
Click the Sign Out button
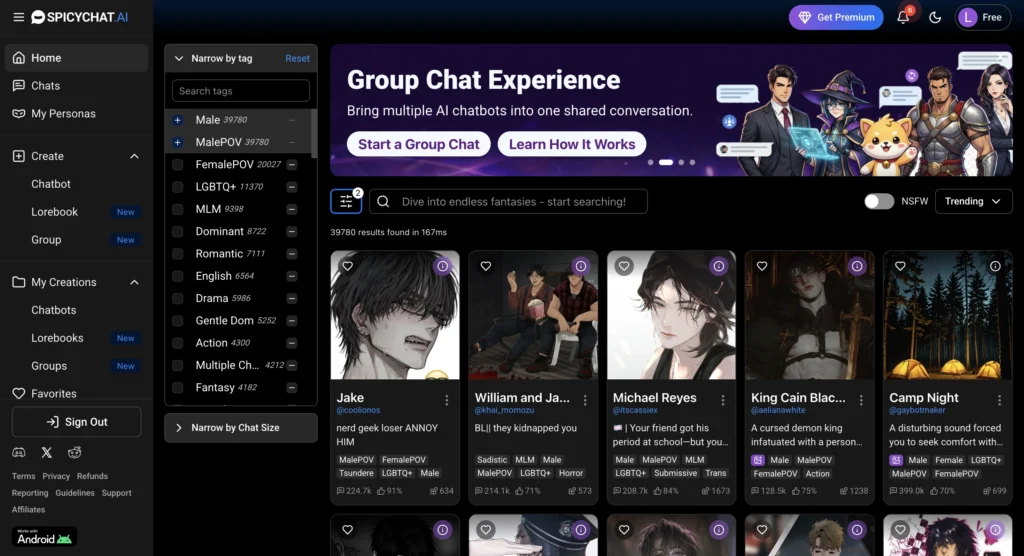76,422
